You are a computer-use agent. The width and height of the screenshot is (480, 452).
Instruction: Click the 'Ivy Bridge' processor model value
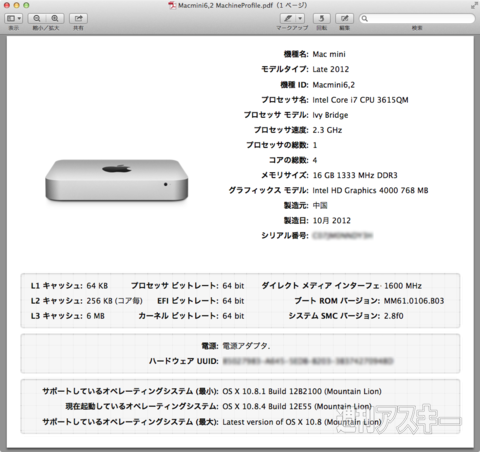point(330,115)
